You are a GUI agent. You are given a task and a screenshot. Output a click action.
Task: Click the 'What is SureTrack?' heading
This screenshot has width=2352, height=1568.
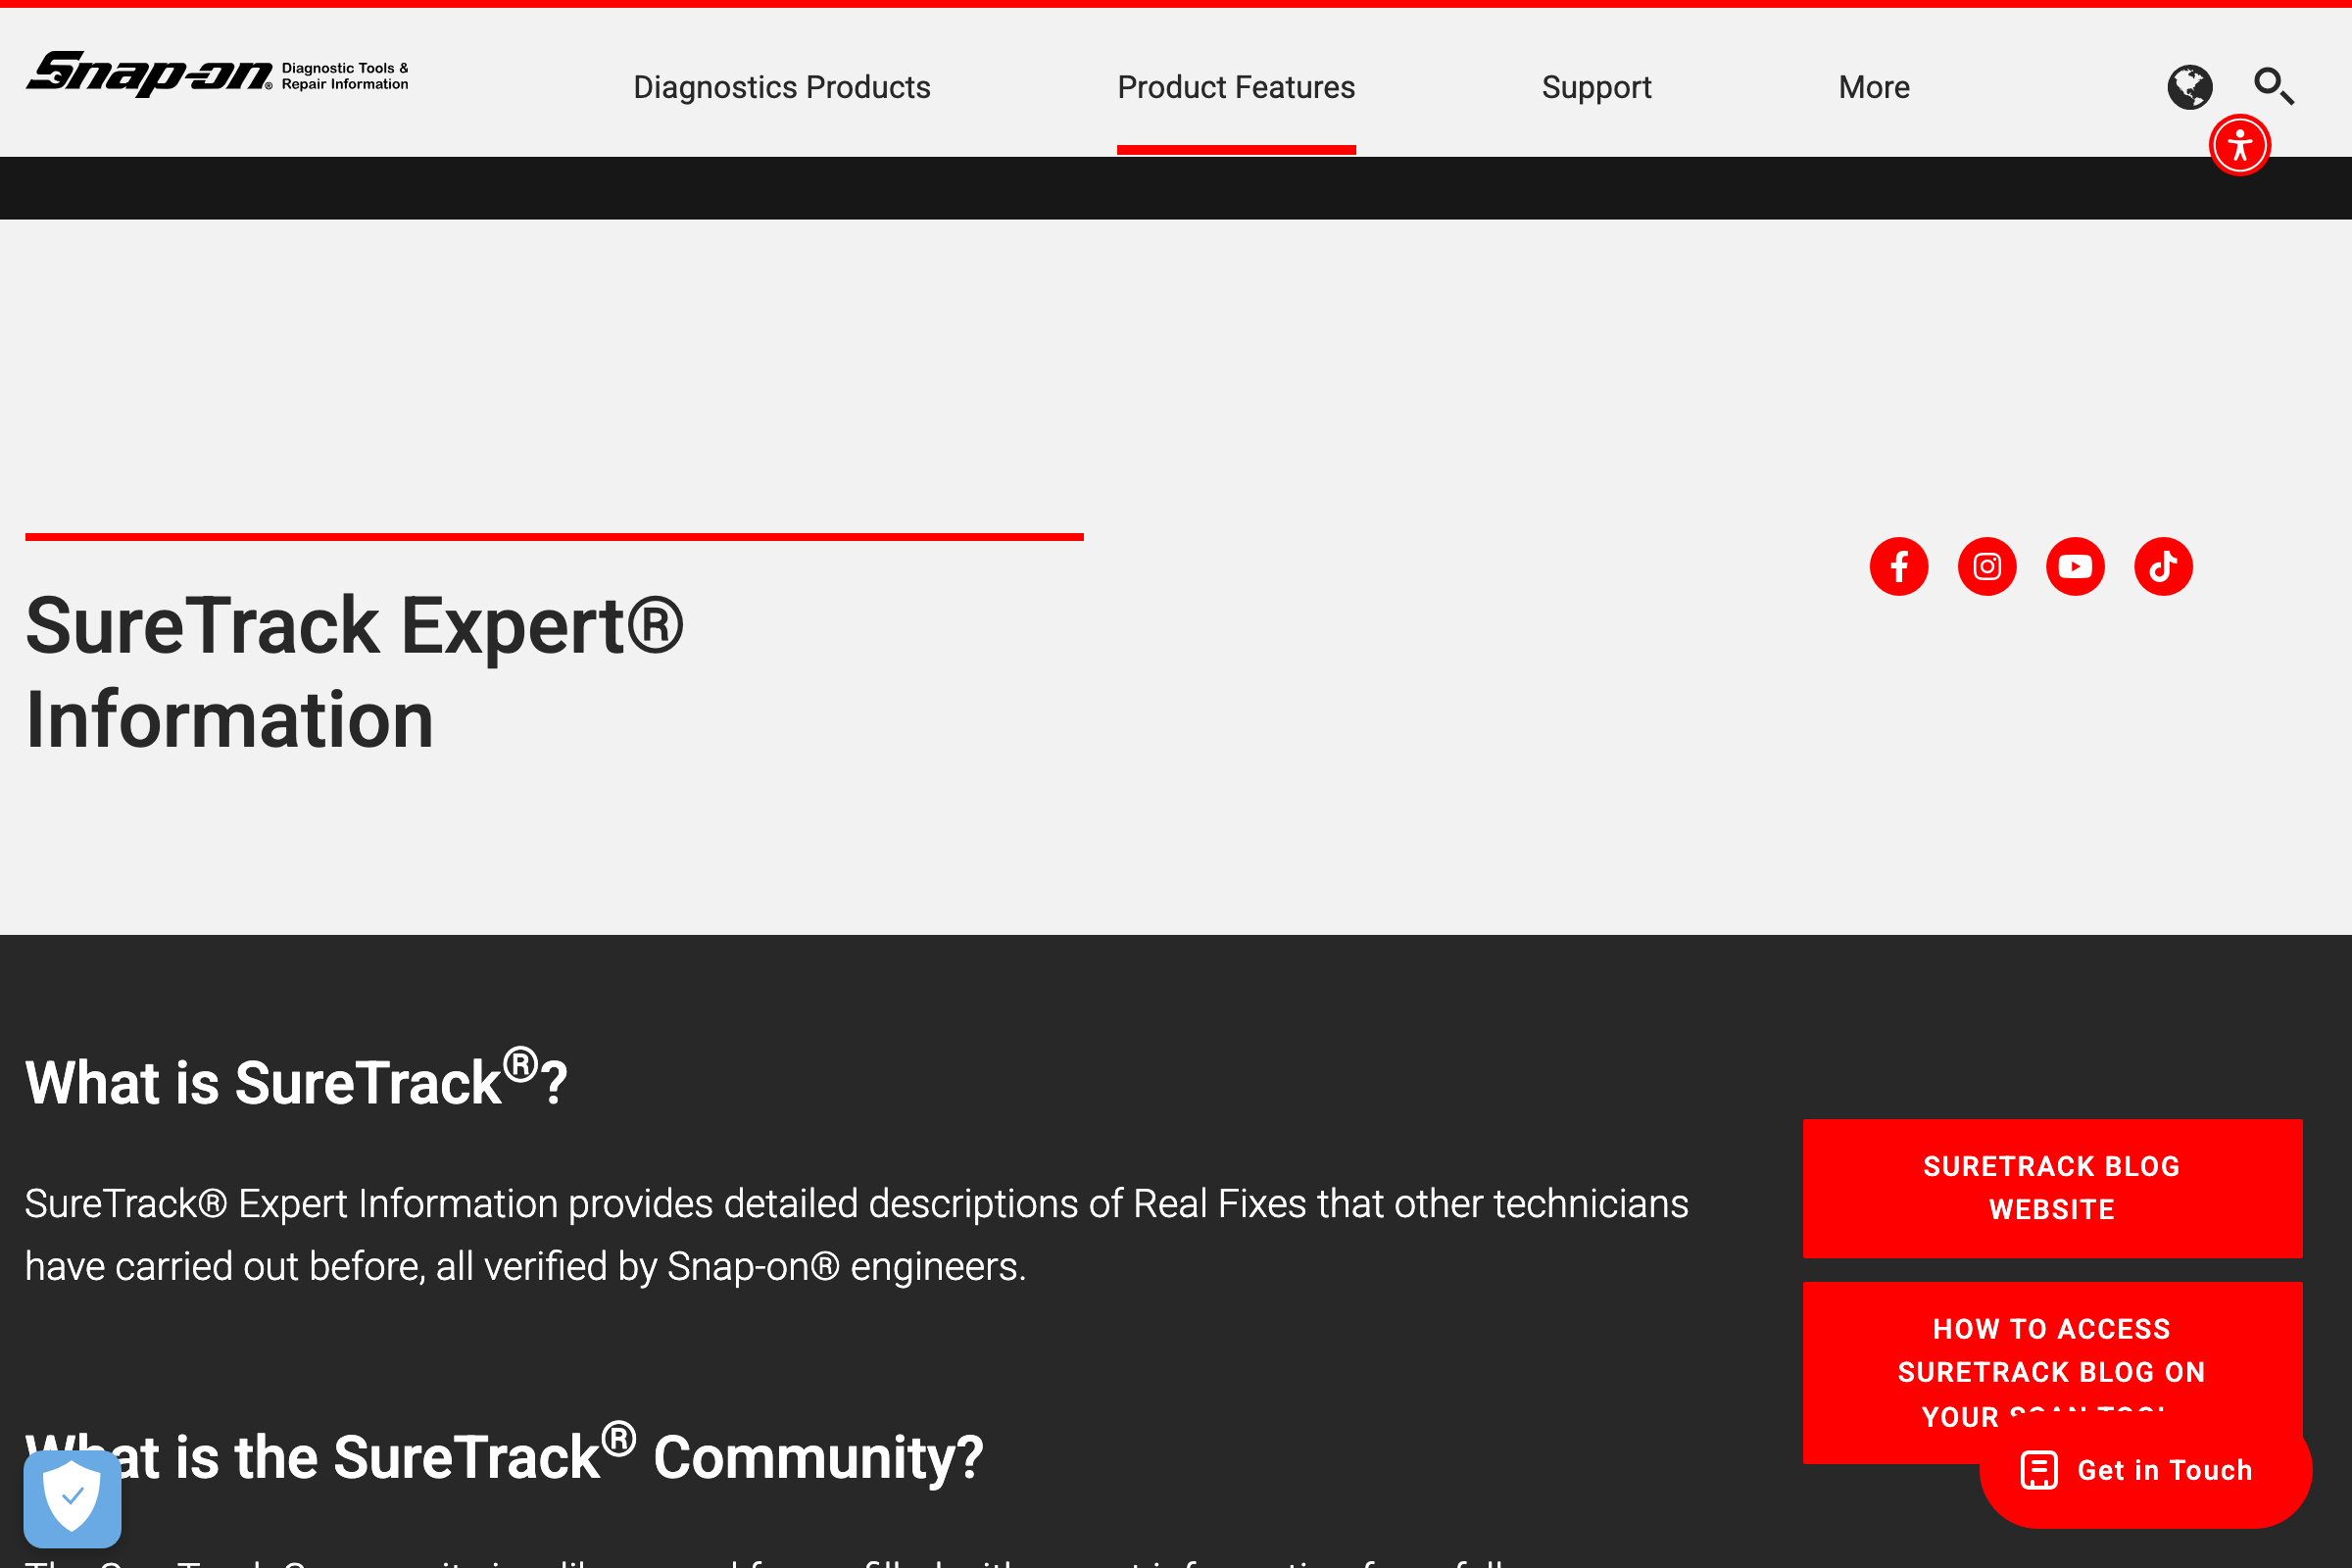point(296,1079)
